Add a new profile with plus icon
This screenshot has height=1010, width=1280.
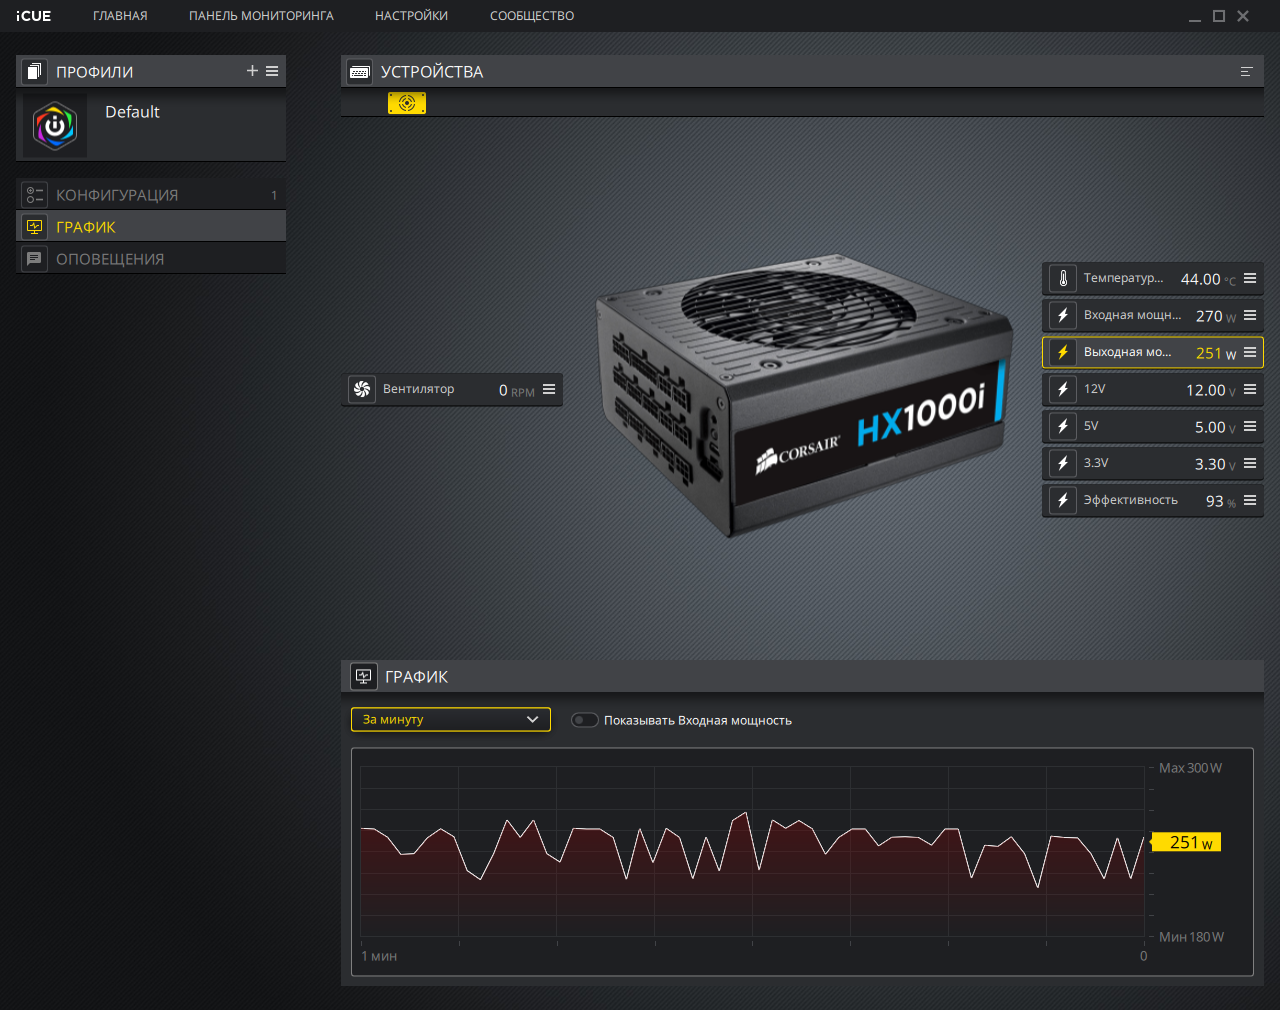[252, 71]
